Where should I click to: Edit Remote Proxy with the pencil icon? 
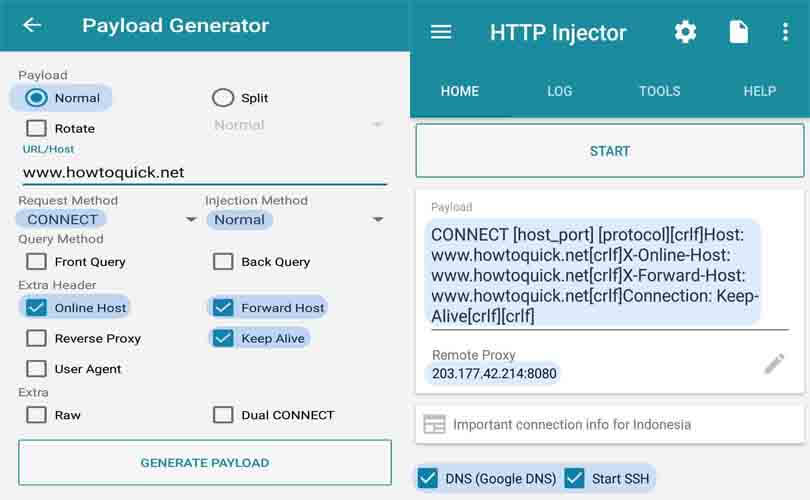[x=774, y=364]
